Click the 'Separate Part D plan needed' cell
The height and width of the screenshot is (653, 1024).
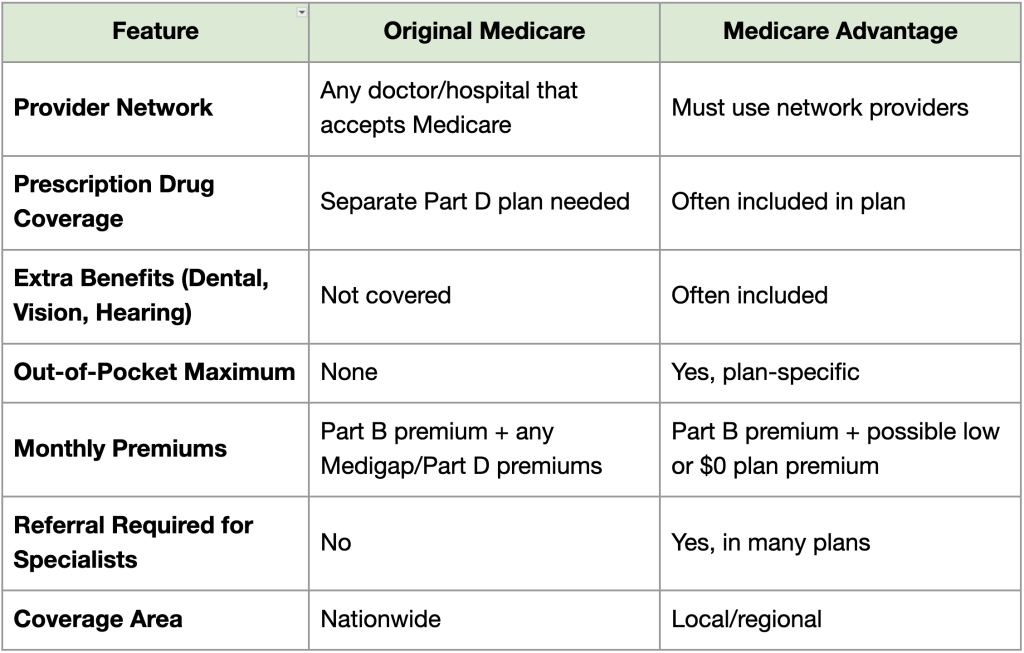point(475,201)
